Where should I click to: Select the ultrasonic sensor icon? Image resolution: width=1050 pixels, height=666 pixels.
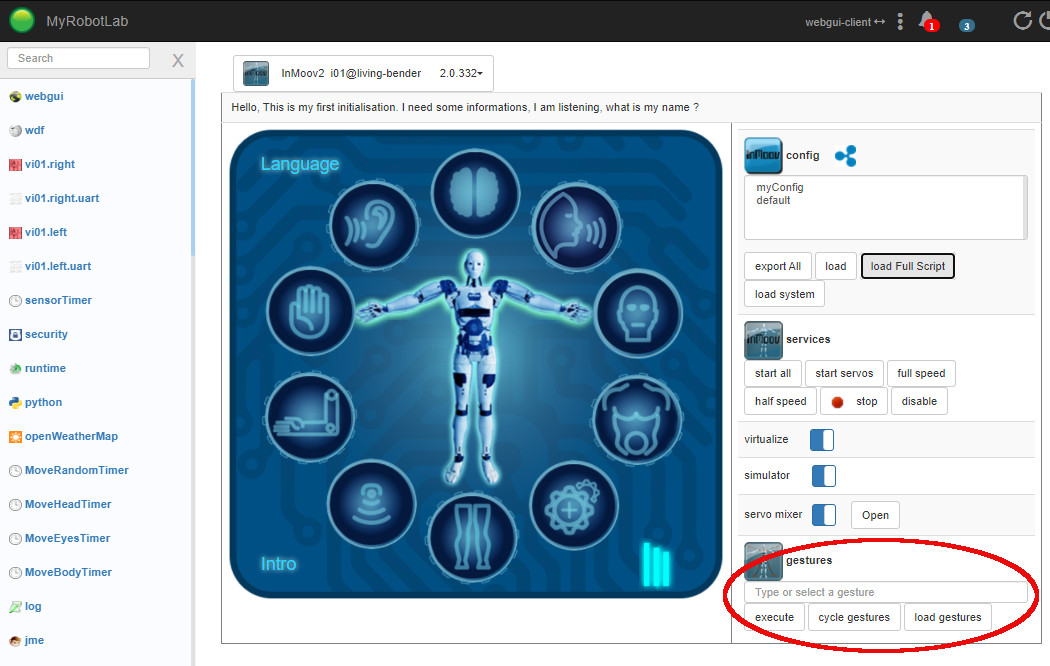click(372, 503)
